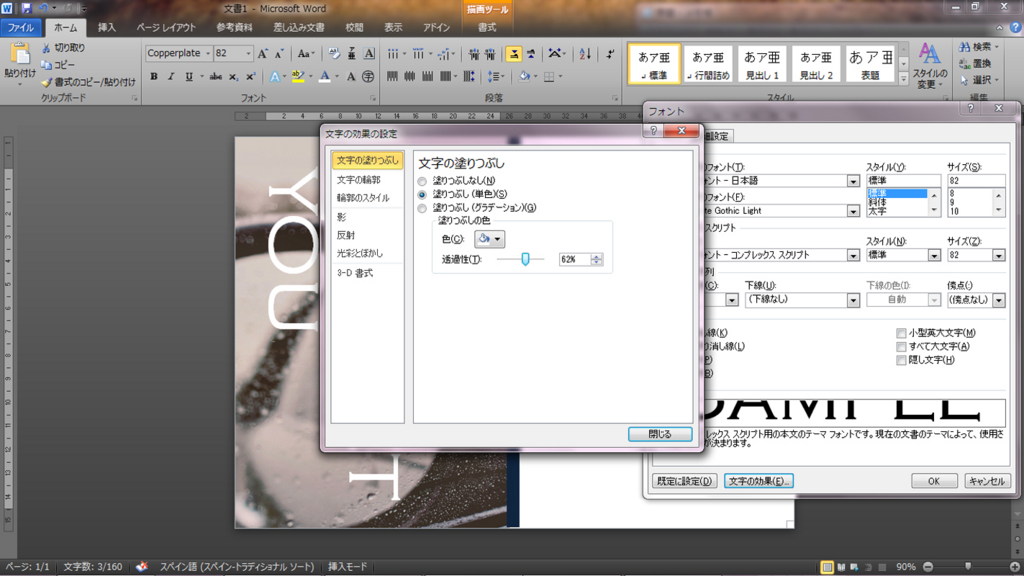Open the complex script font dropdown

[853, 255]
